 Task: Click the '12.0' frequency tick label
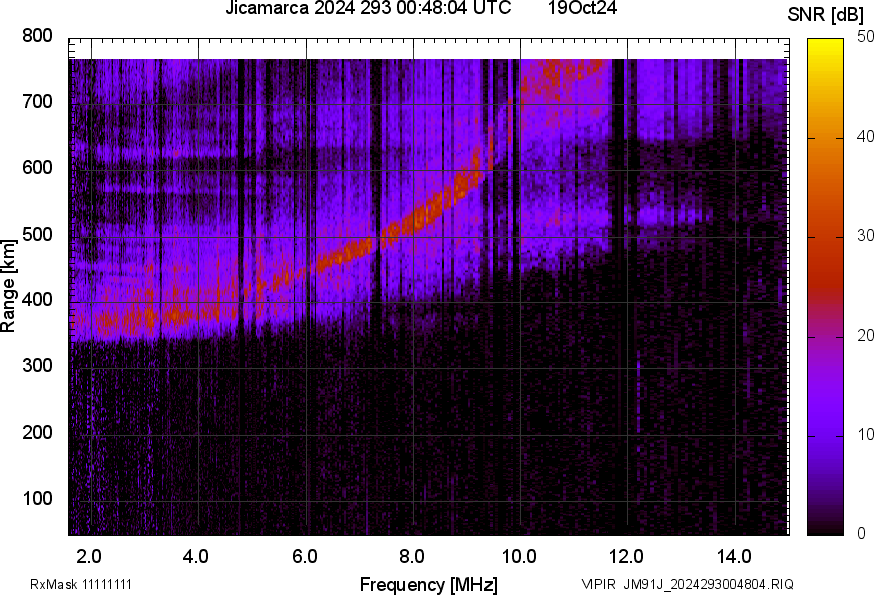627,557
